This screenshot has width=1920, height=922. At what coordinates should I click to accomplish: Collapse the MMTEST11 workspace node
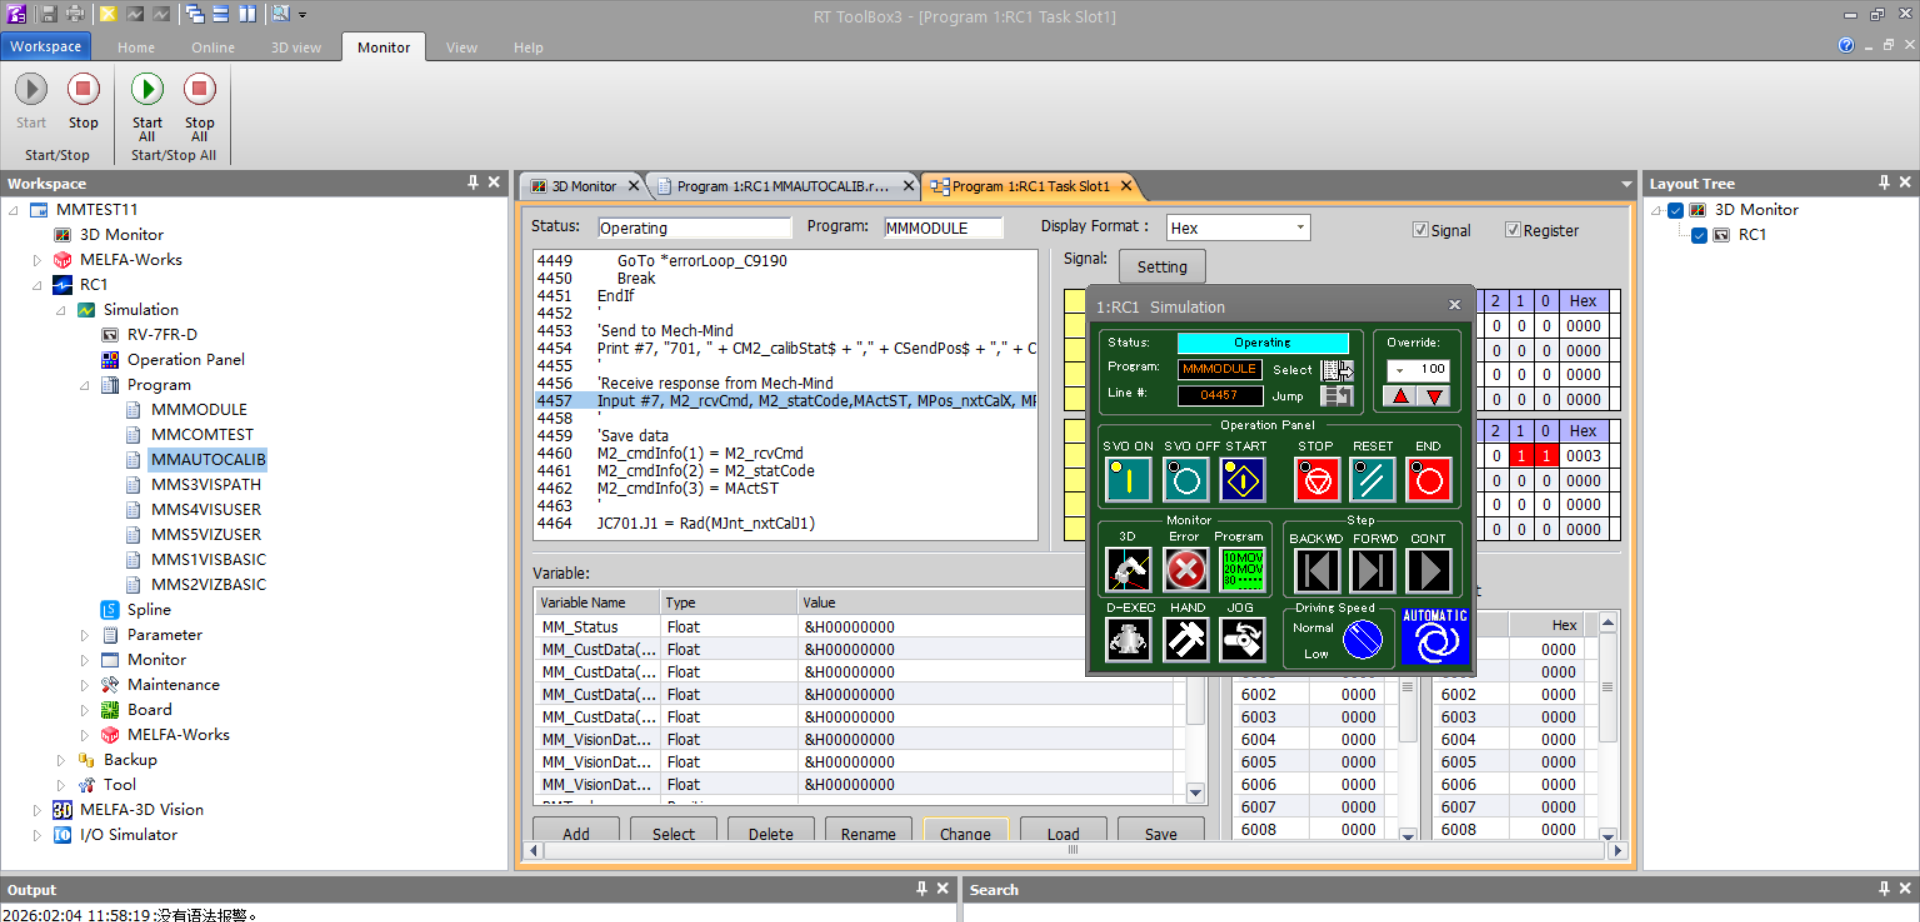pos(14,210)
